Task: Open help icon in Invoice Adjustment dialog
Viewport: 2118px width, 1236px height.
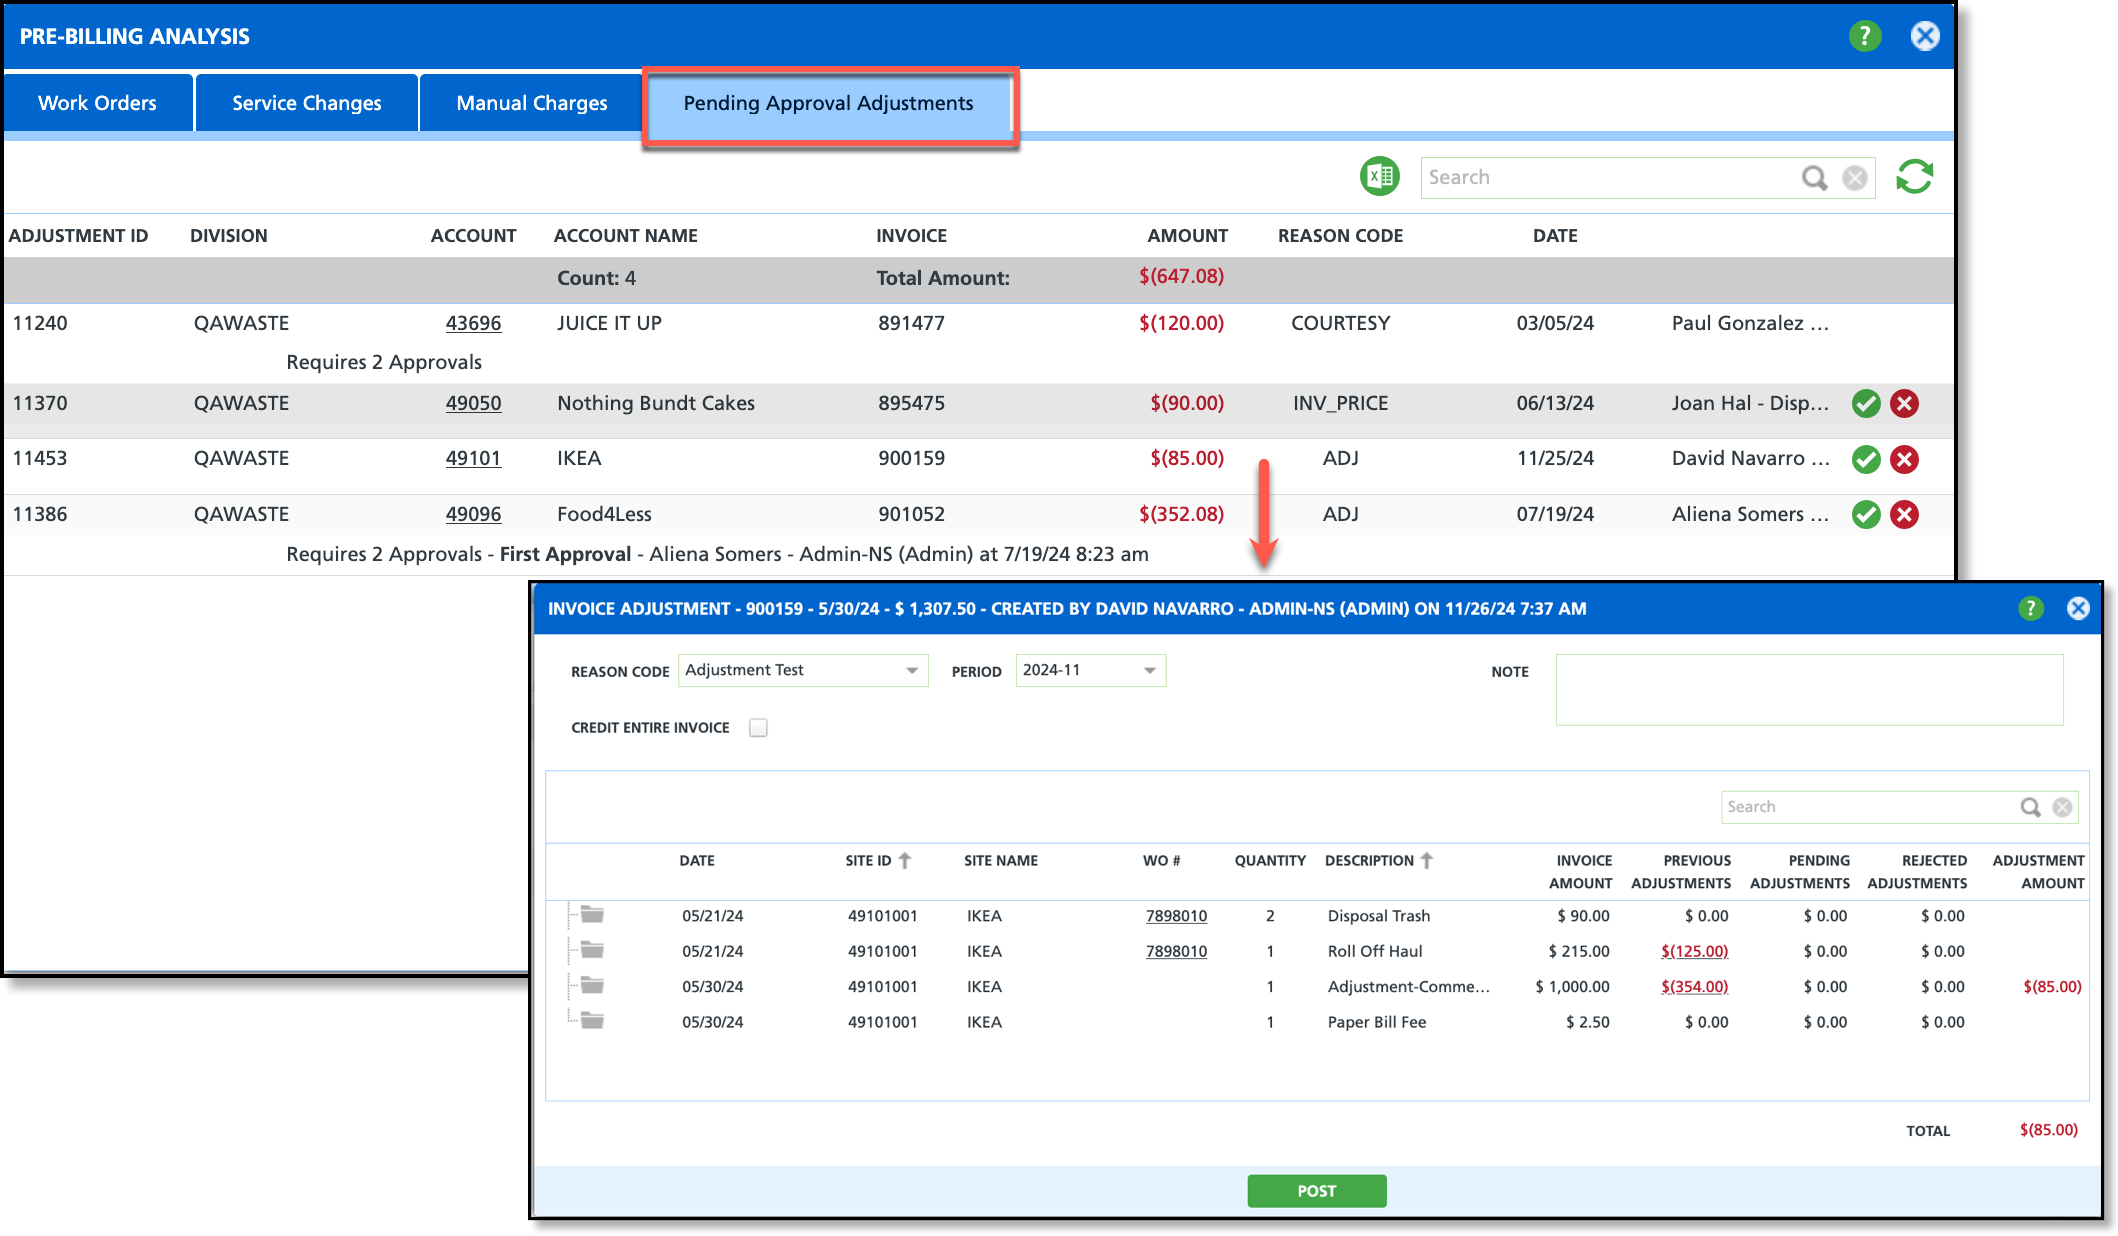Action: (x=2030, y=609)
